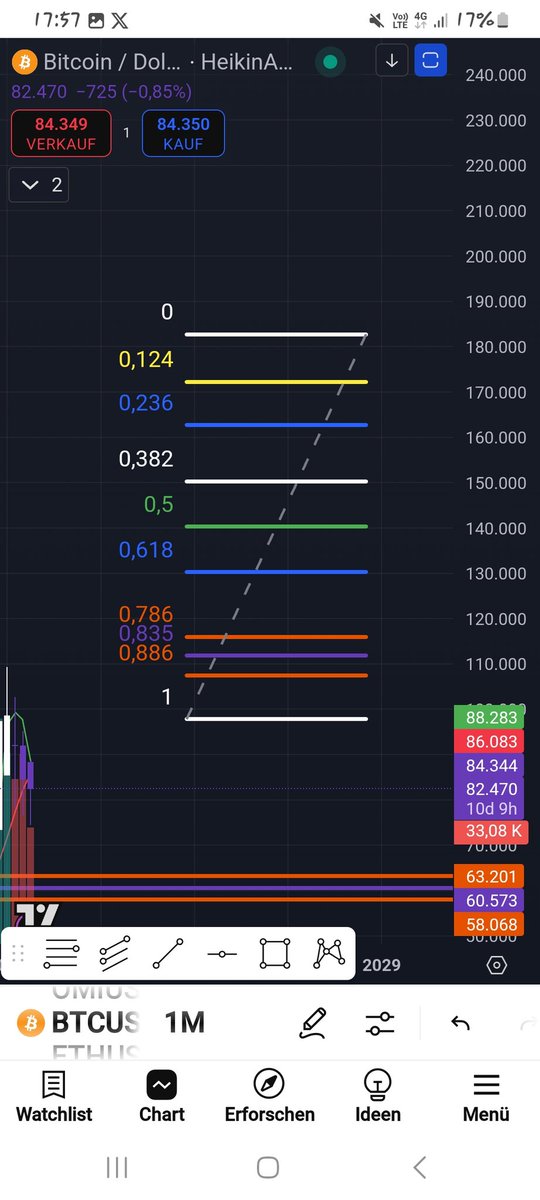The width and height of the screenshot is (540, 1200).
Task: Tap 240.000 on the price axis
Action: (x=496, y=75)
